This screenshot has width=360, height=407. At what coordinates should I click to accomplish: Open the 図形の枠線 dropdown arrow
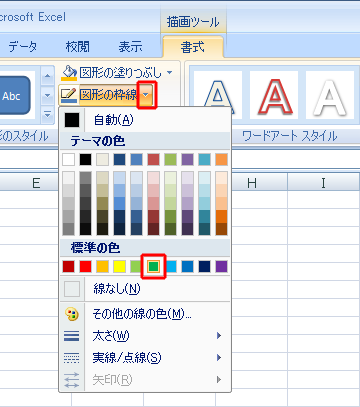click(146, 95)
